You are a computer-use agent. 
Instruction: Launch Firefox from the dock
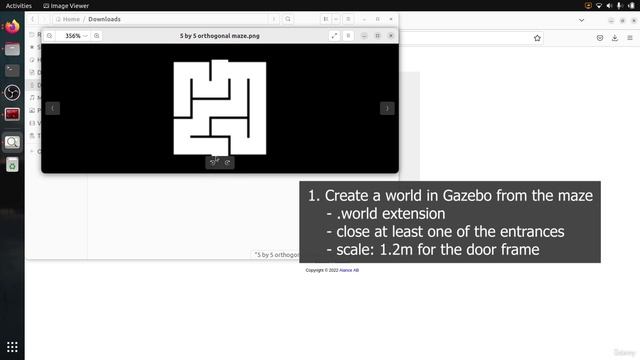coord(12,27)
